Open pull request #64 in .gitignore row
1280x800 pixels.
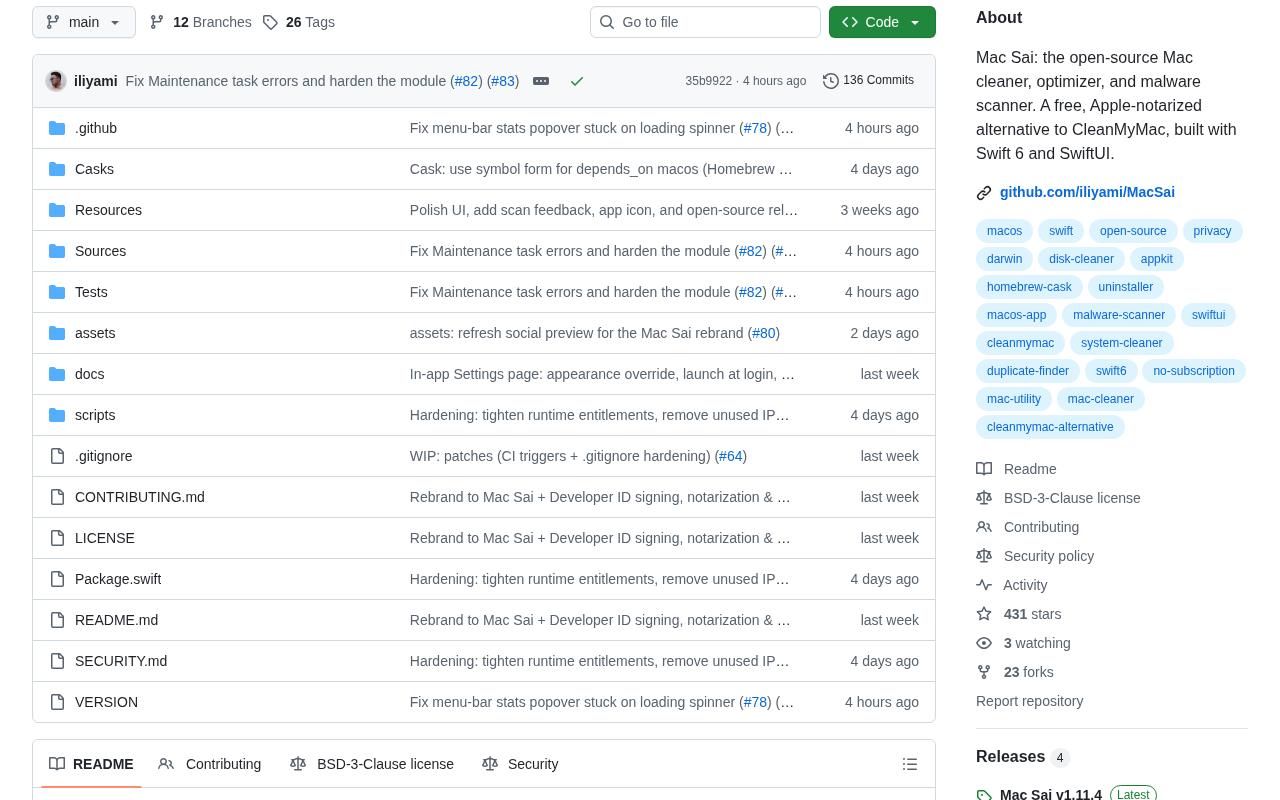(x=731, y=456)
